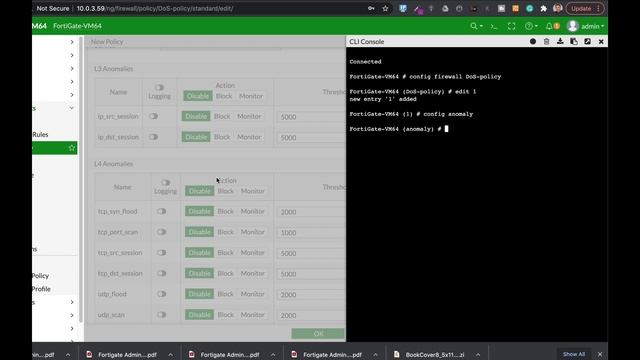Bookmark this page with the star icon
Image resolution: width=640 pixels, height=360 pixels.
click(x=385, y=8)
